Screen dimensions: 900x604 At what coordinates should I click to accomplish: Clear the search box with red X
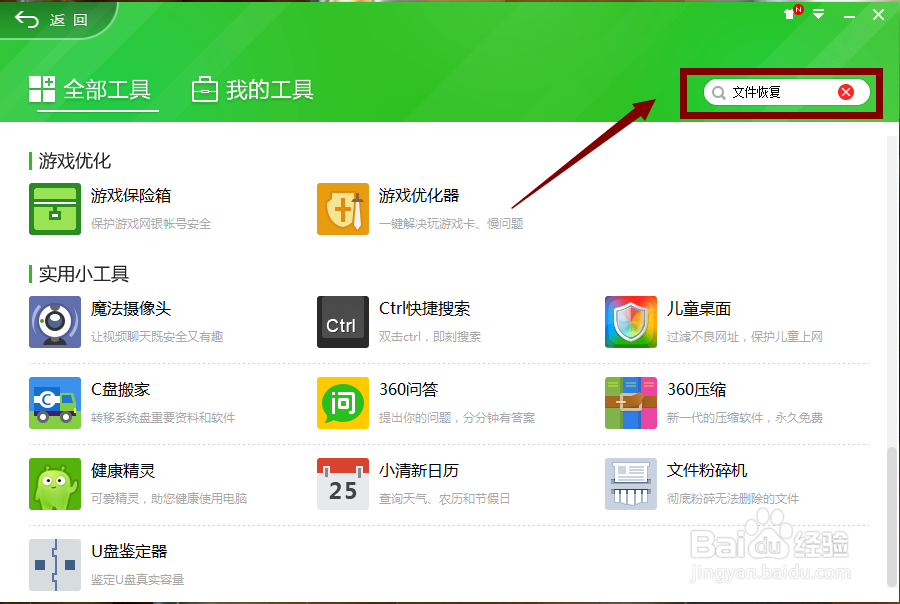point(845,92)
